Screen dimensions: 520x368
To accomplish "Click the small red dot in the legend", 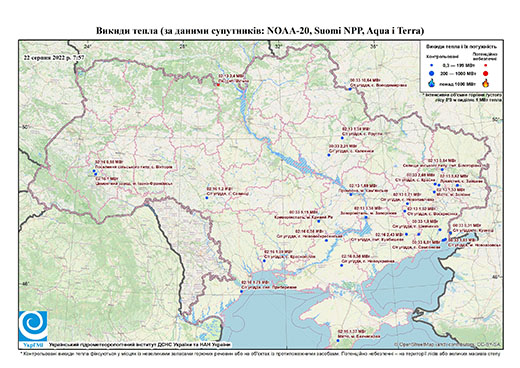I will [x=486, y=65].
